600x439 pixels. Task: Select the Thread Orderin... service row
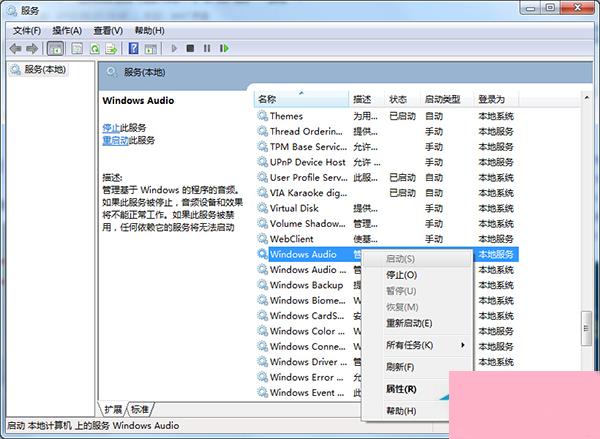pos(387,131)
